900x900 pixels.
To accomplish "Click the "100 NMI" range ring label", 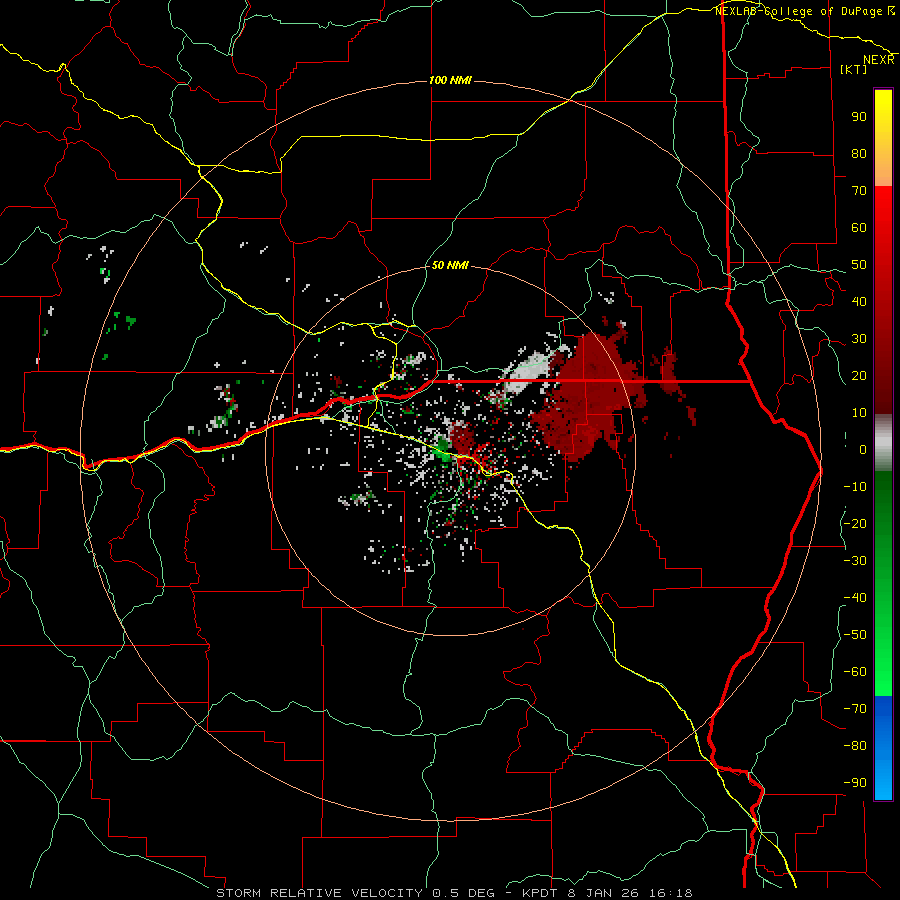I will coord(451,80).
